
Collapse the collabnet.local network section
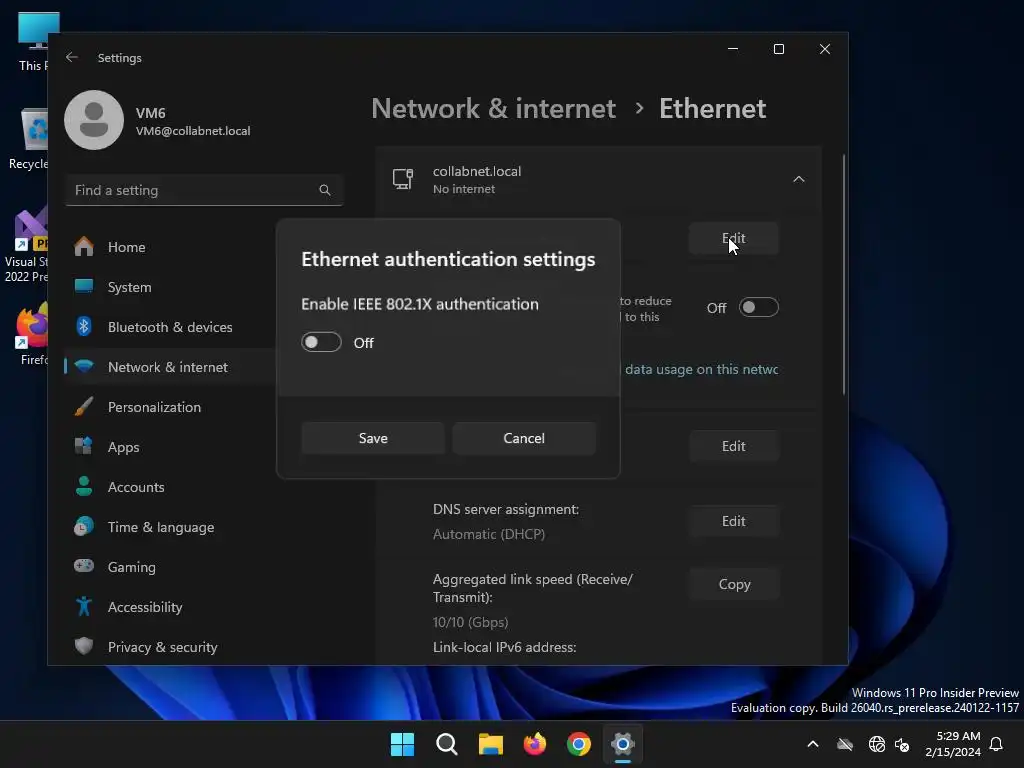click(x=798, y=179)
